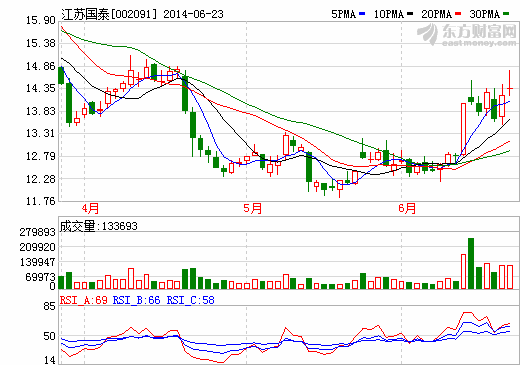Click the 13.31 price axis label

pyautogui.click(x=41, y=134)
